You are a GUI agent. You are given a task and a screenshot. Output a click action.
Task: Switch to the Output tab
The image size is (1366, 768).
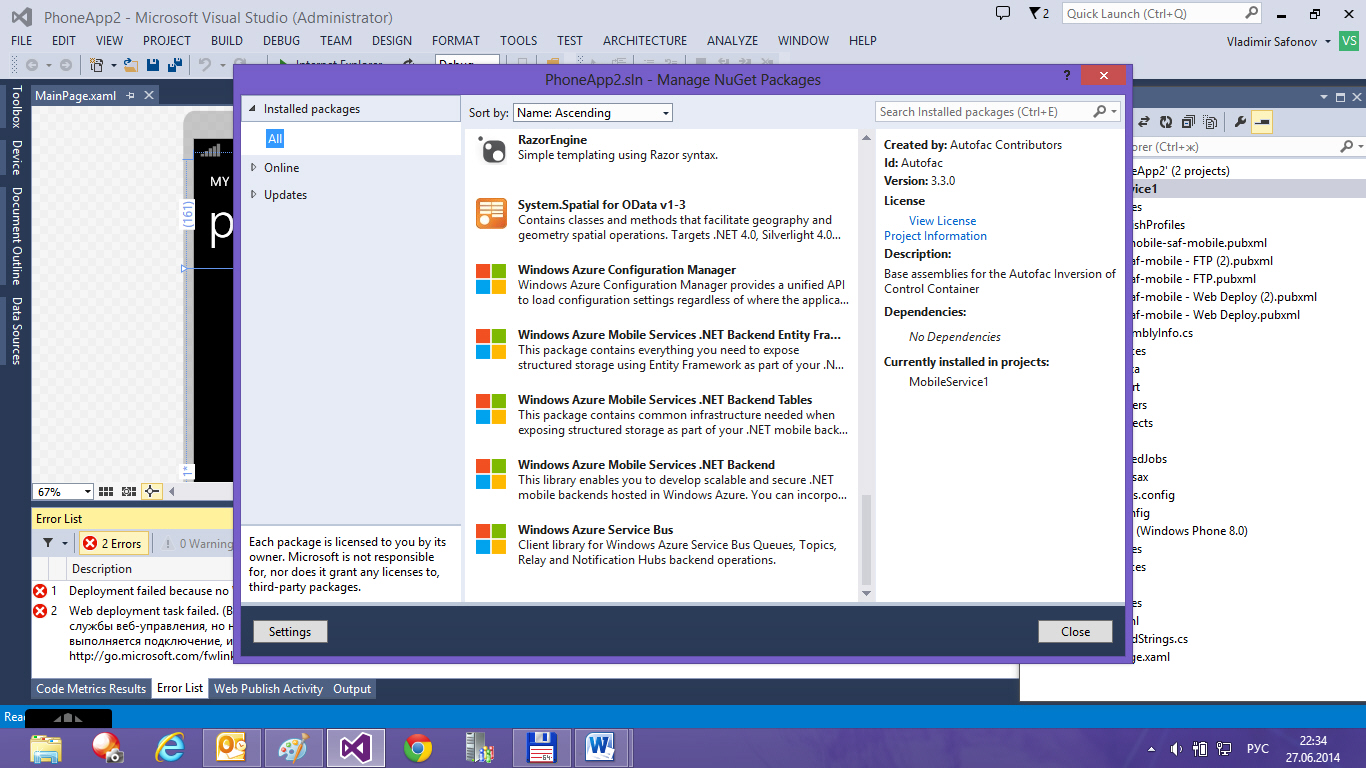(x=352, y=688)
